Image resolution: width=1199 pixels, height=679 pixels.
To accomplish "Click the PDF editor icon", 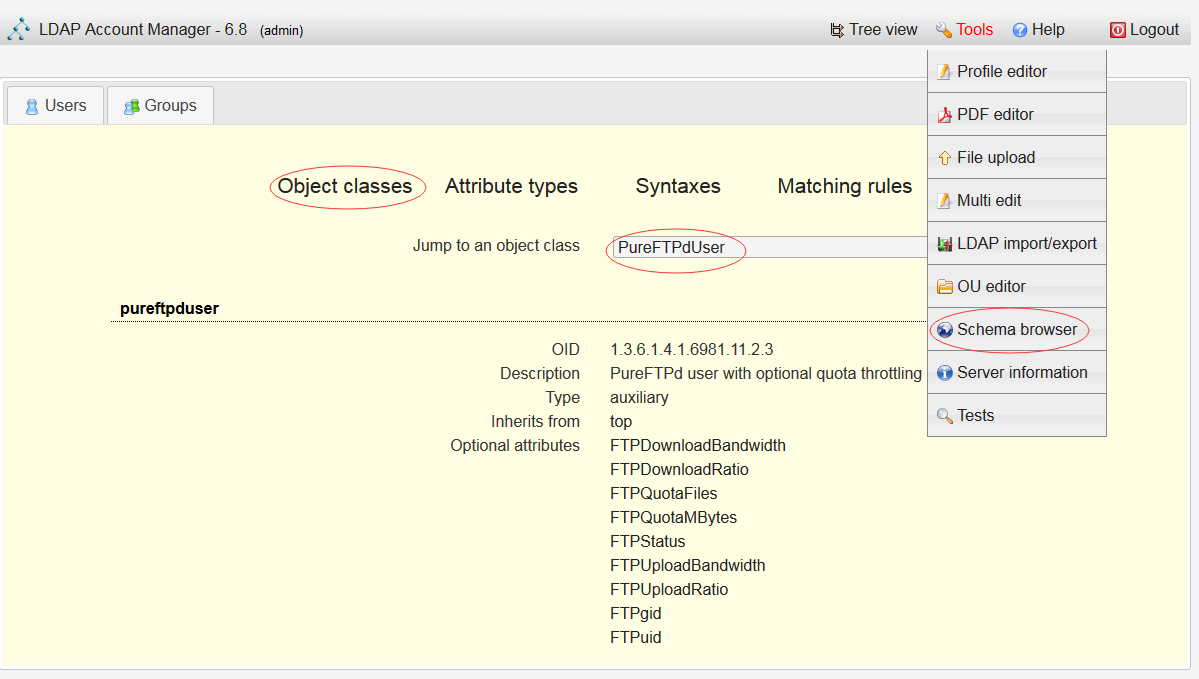I will [x=944, y=115].
